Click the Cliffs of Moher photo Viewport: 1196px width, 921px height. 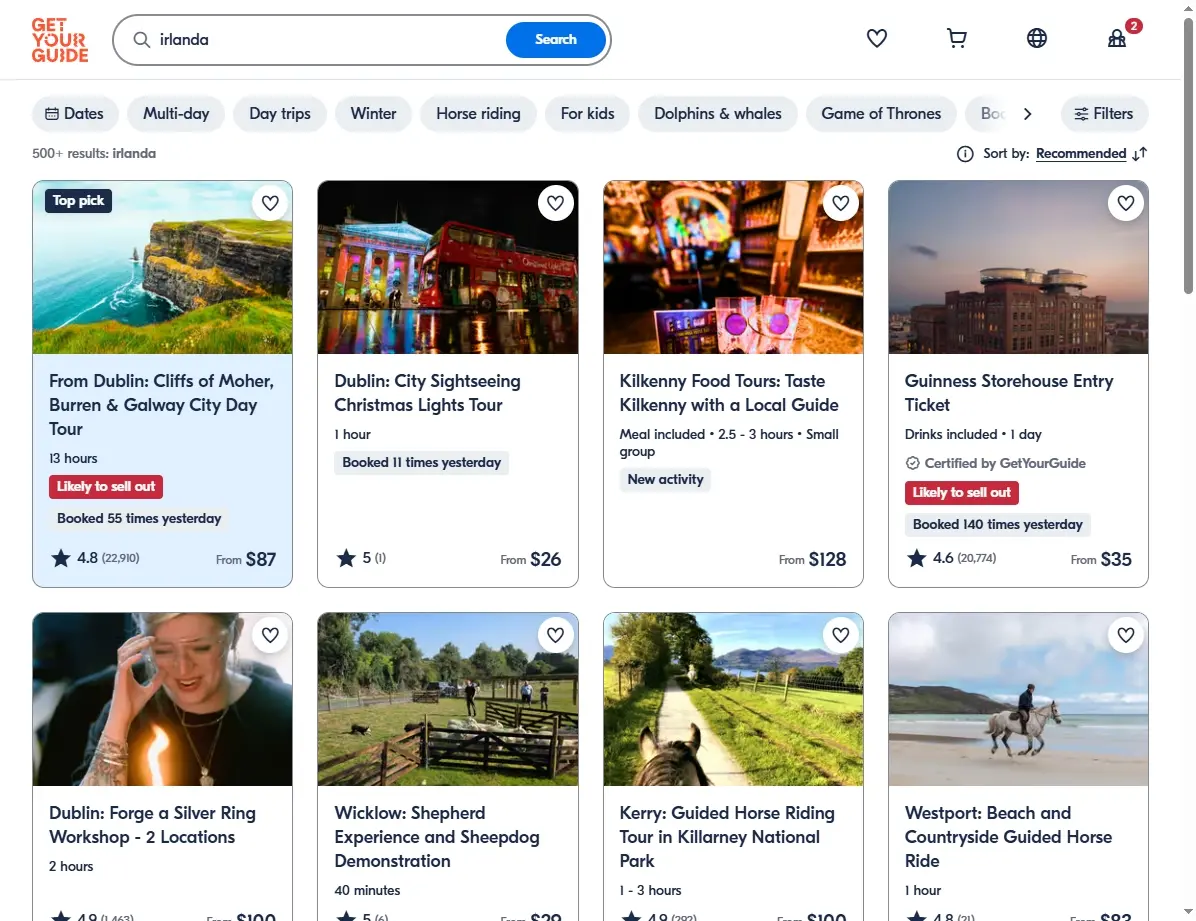pyautogui.click(x=162, y=267)
